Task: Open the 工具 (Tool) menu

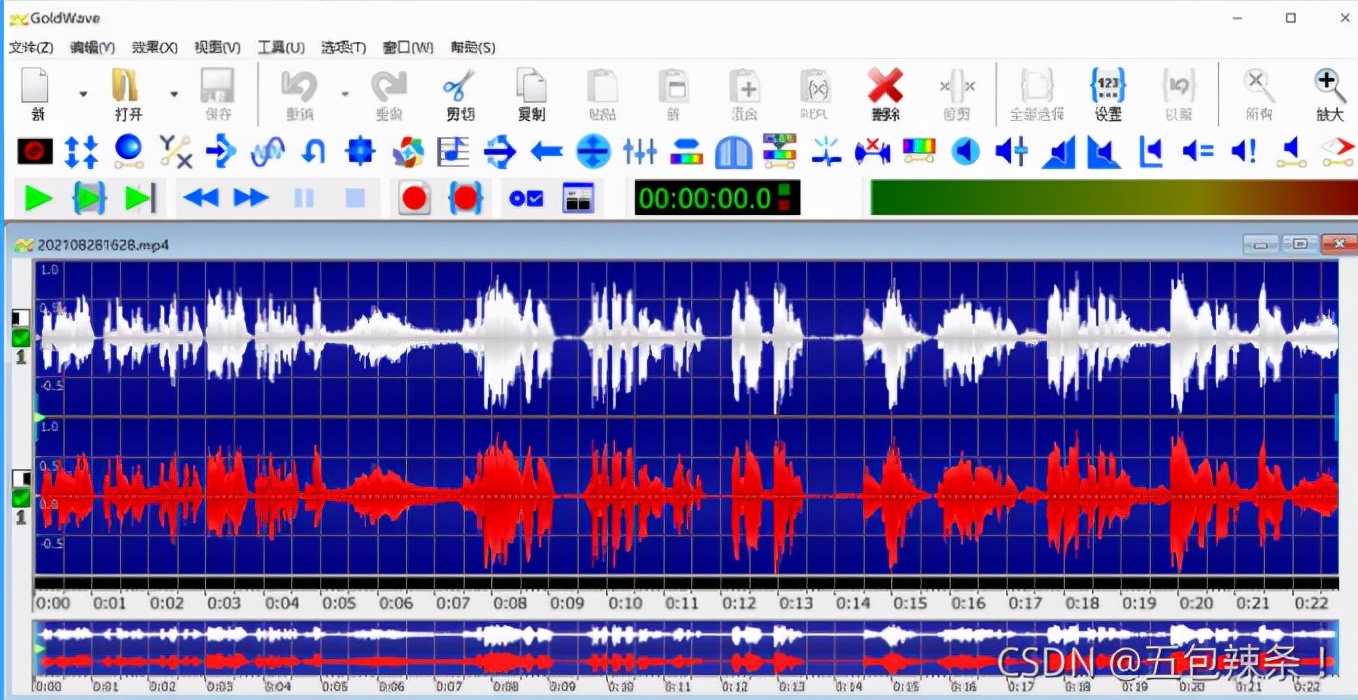Action: 281,47
